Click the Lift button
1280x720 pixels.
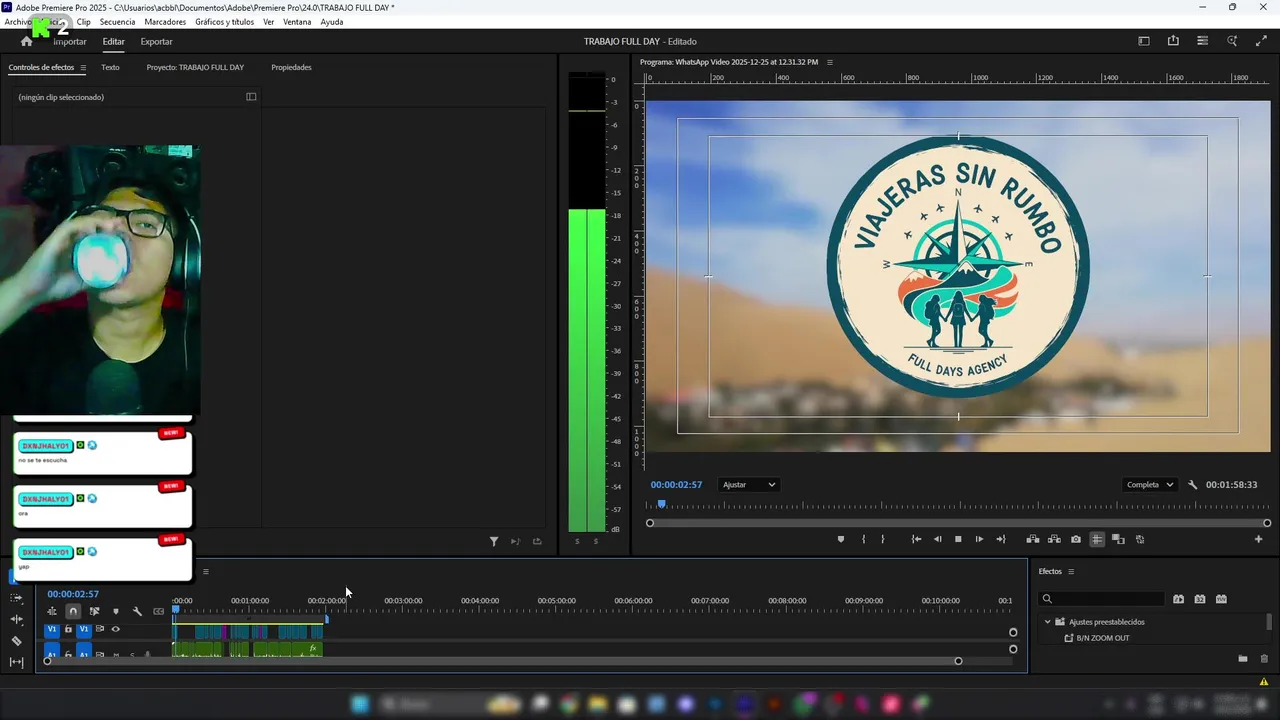coord(1033,539)
